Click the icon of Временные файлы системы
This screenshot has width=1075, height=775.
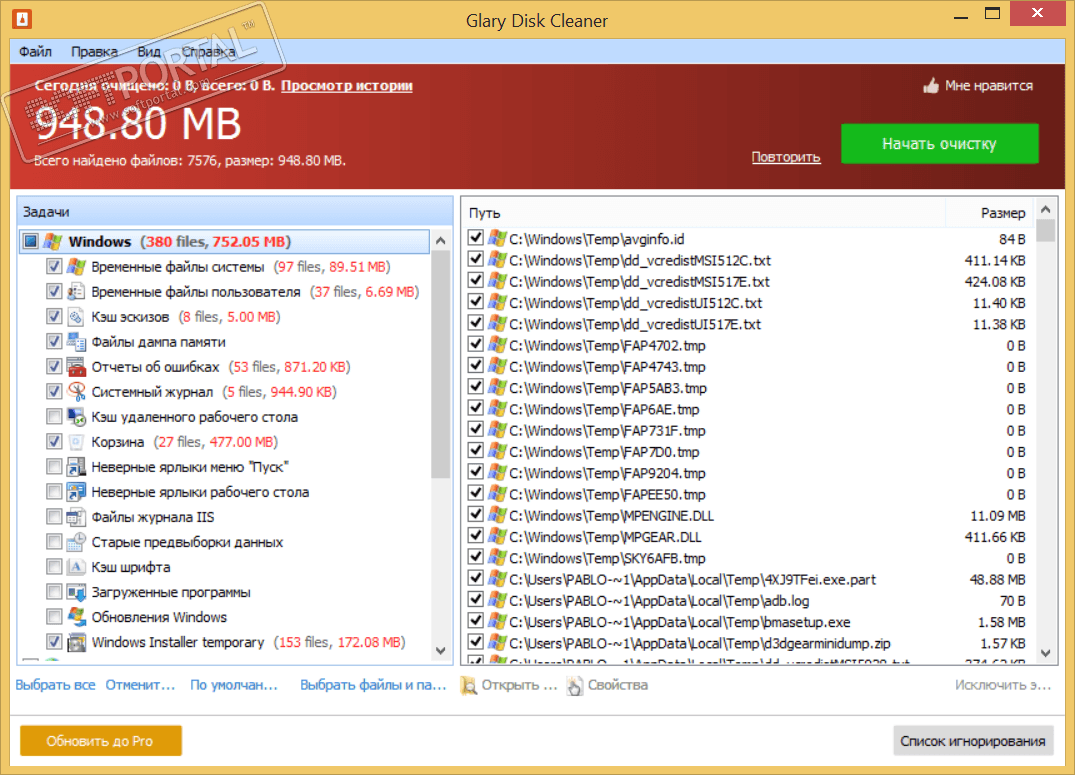pos(76,267)
